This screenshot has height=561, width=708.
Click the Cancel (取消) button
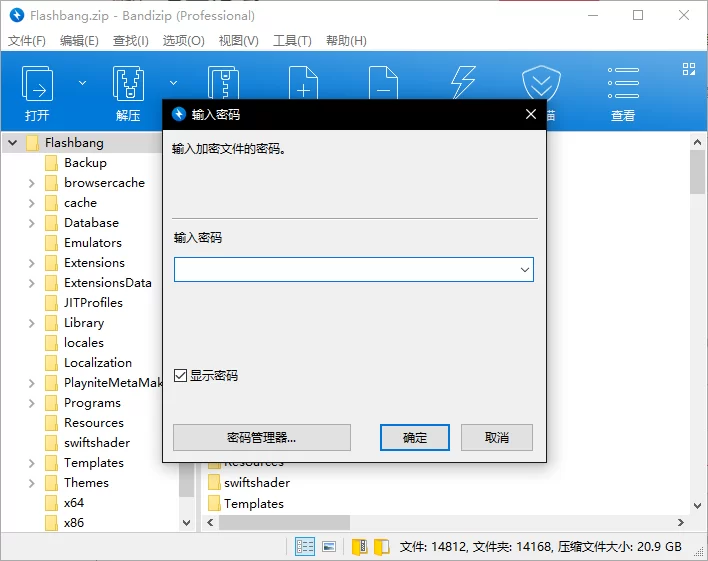(x=497, y=437)
